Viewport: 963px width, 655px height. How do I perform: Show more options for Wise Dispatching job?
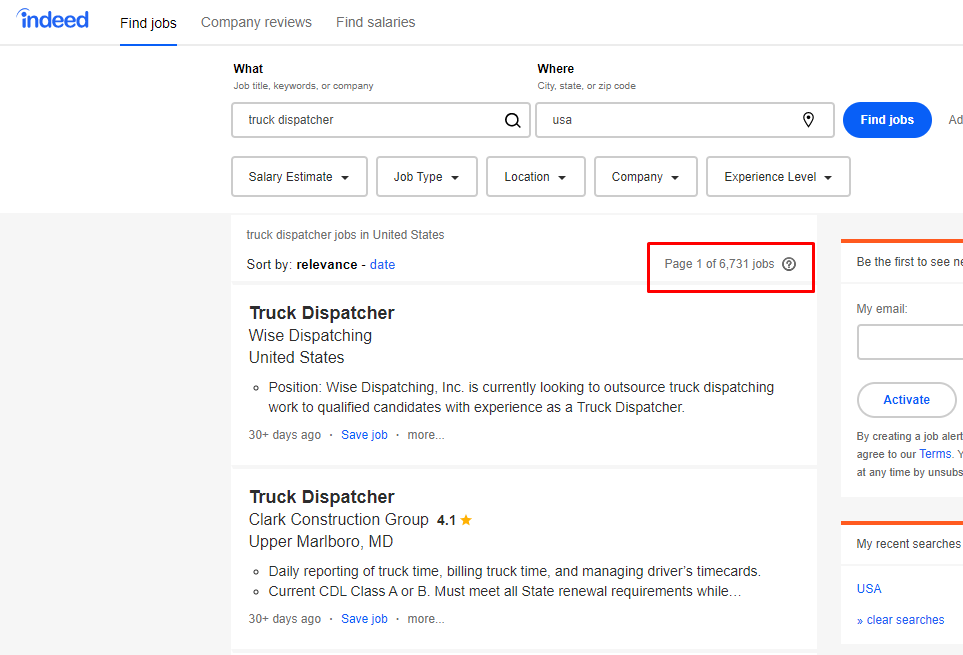coord(426,435)
